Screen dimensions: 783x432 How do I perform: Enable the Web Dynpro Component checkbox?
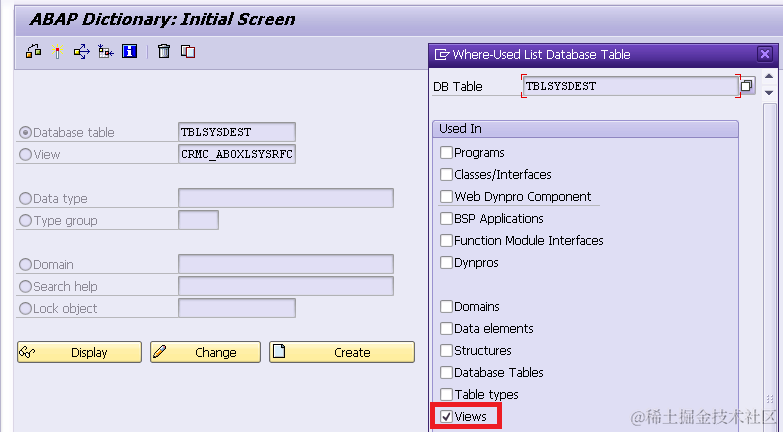pos(446,196)
